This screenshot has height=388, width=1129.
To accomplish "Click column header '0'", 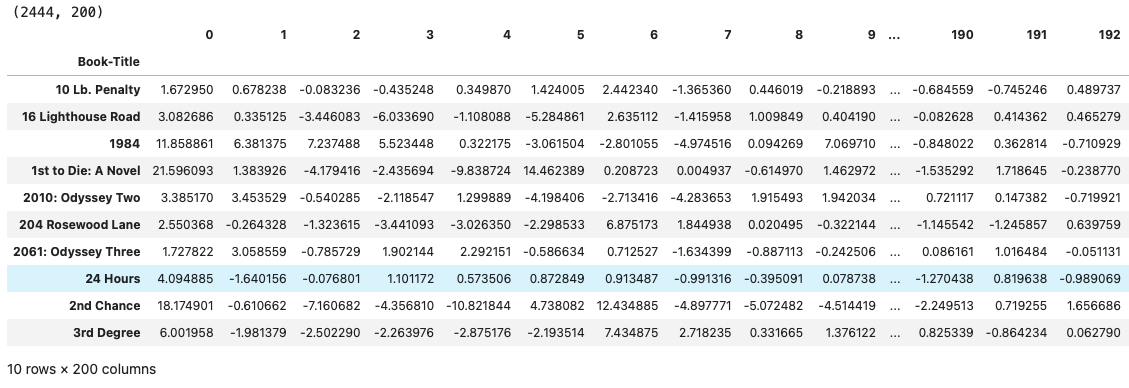I will click(x=209, y=35).
